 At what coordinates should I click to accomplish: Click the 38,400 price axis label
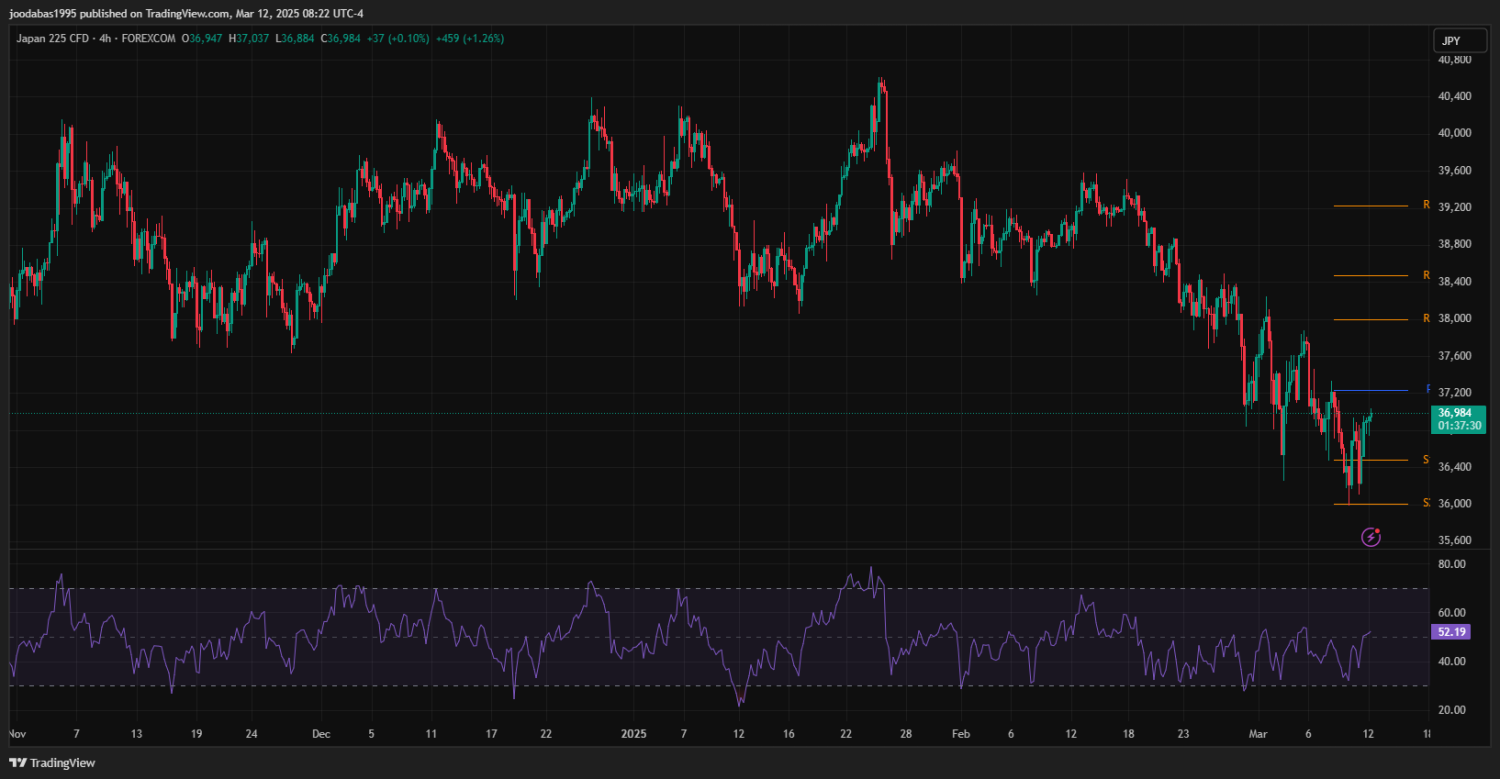pos(1454,281)
